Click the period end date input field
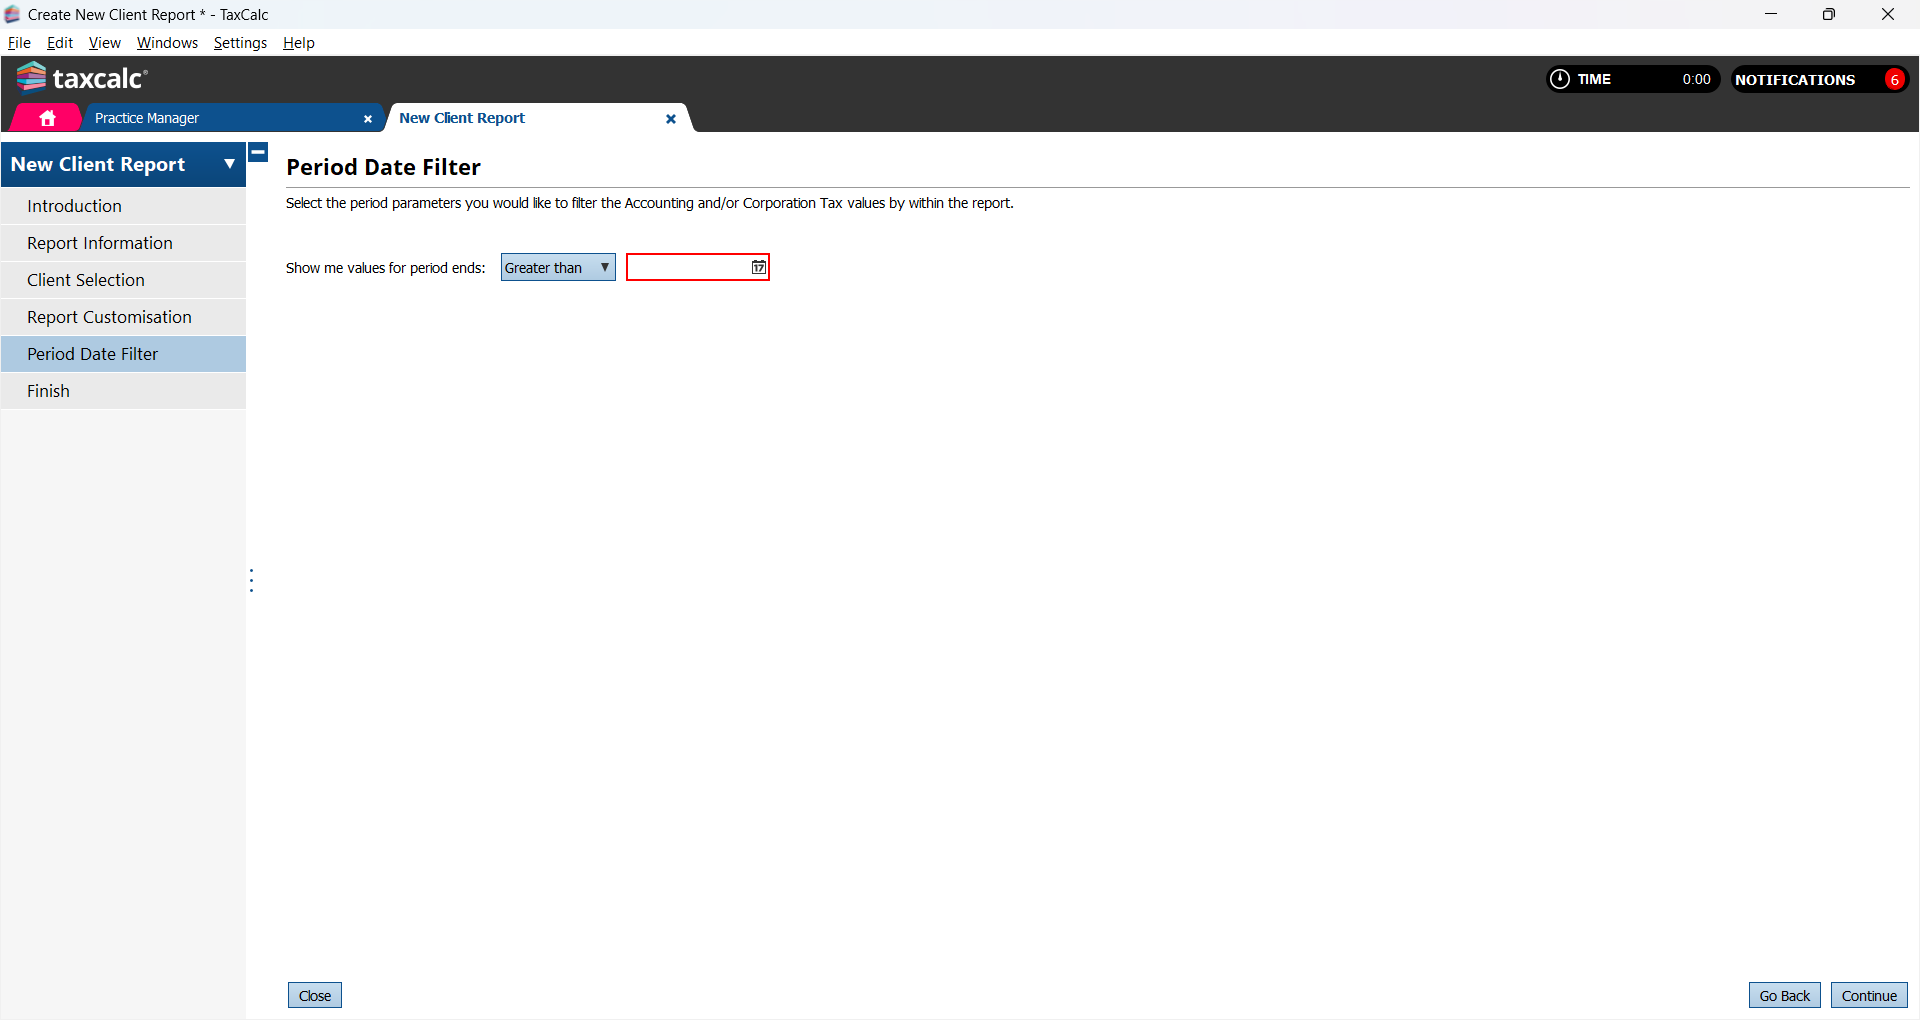 tap(688, 267)
